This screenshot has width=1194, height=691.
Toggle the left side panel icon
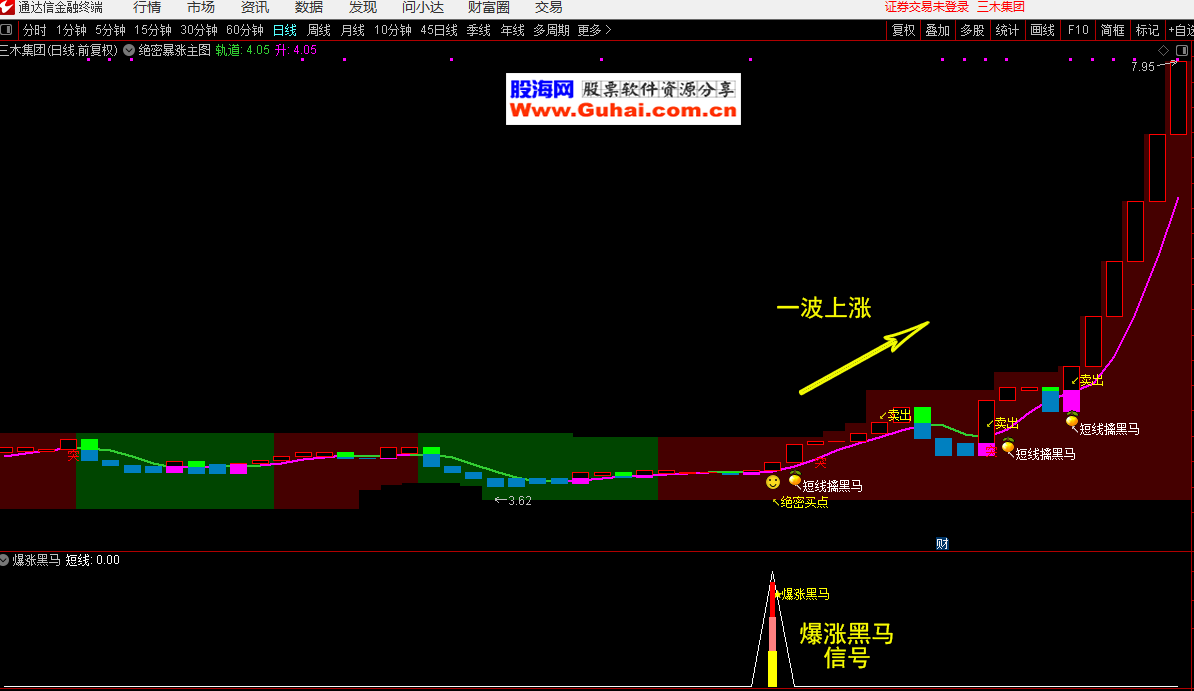6,30
